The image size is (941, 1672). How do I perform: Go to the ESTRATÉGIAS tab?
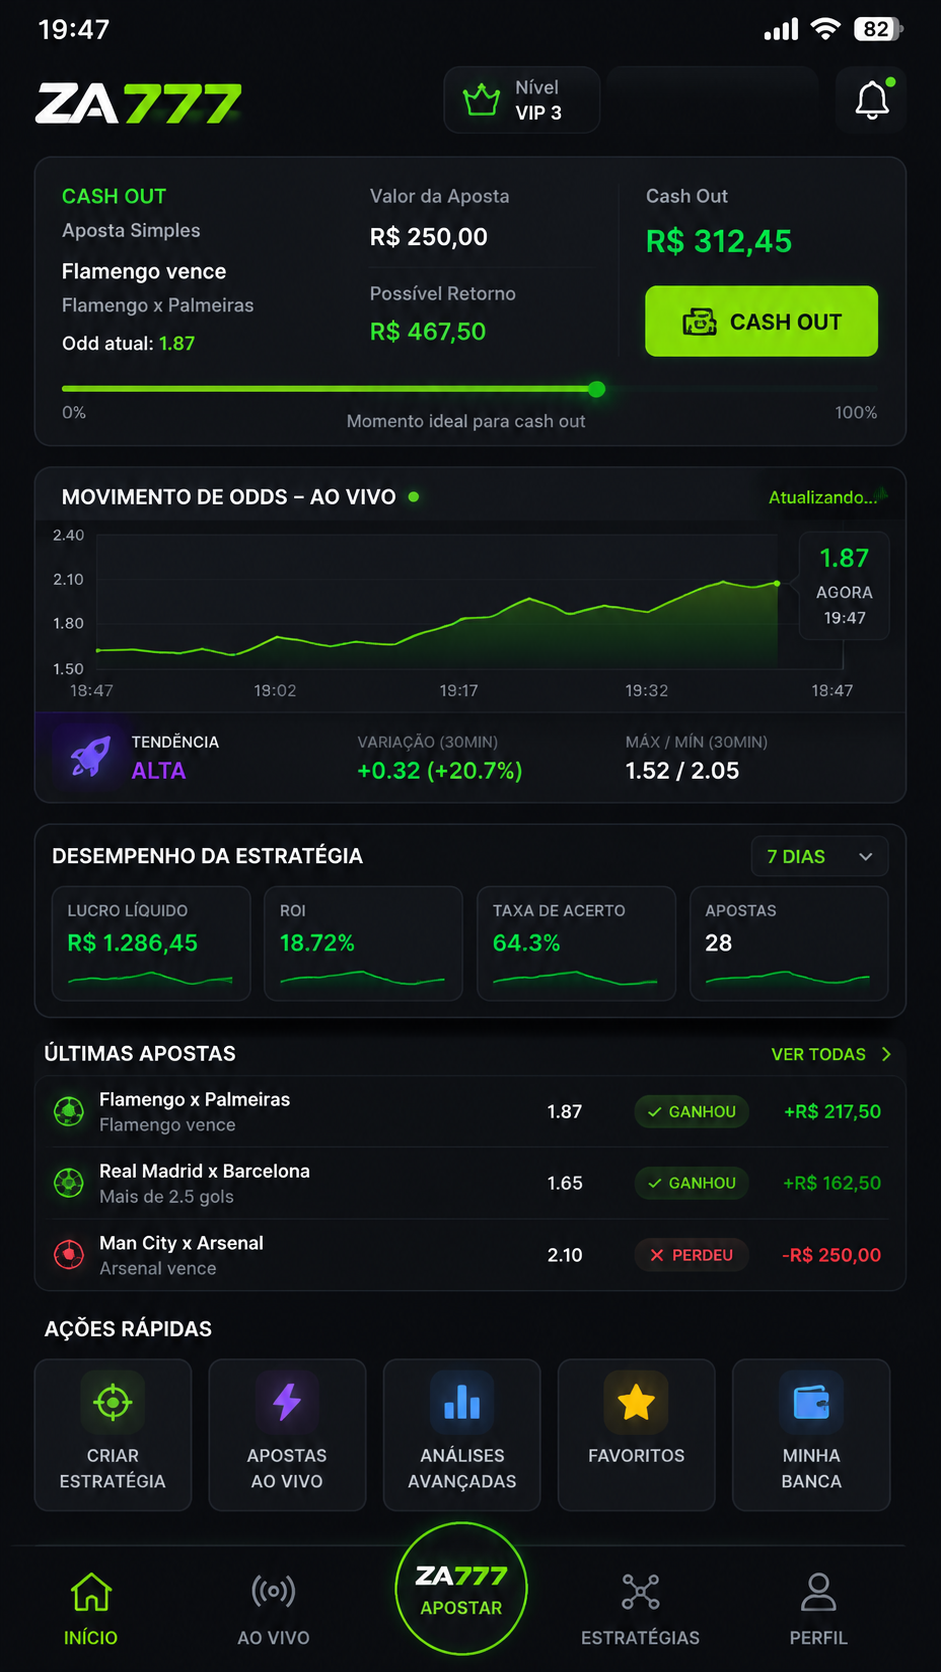(640, 1608)
